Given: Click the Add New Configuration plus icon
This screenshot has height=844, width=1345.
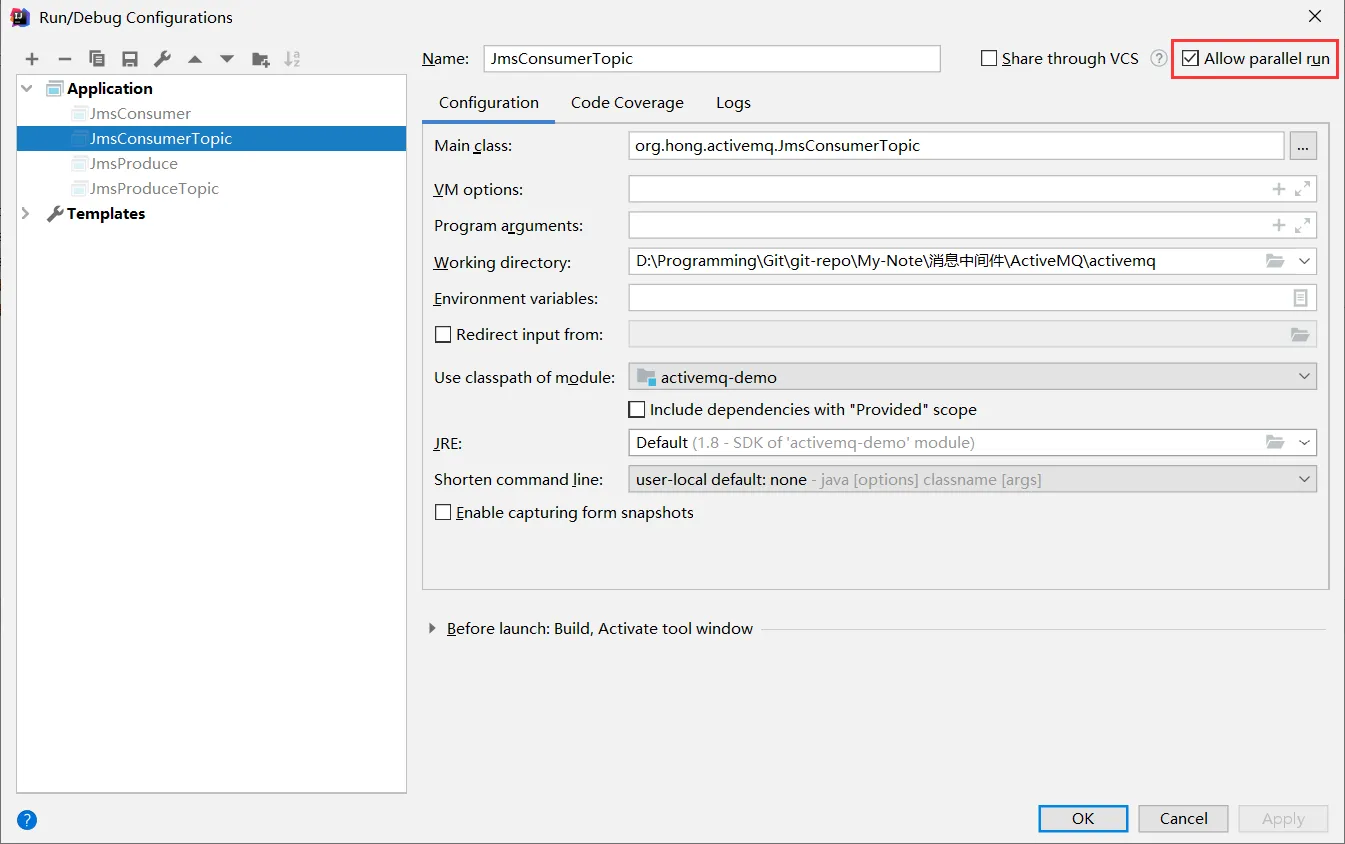Looking at the screenshot, I should click(x=32, y=59).
